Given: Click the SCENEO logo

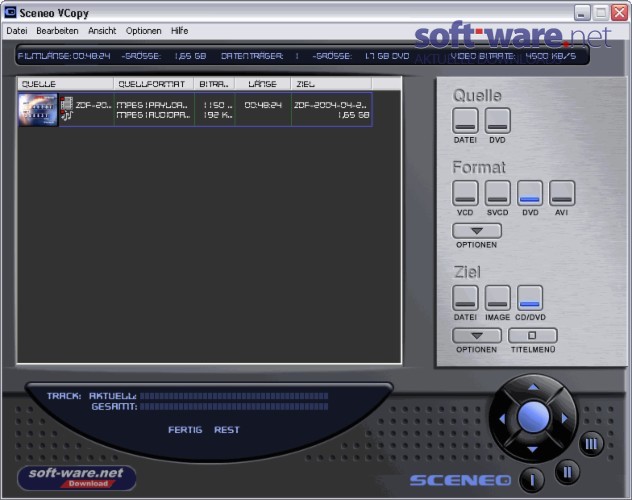Looking at the screenshot, I should click(x=460, y=480).
